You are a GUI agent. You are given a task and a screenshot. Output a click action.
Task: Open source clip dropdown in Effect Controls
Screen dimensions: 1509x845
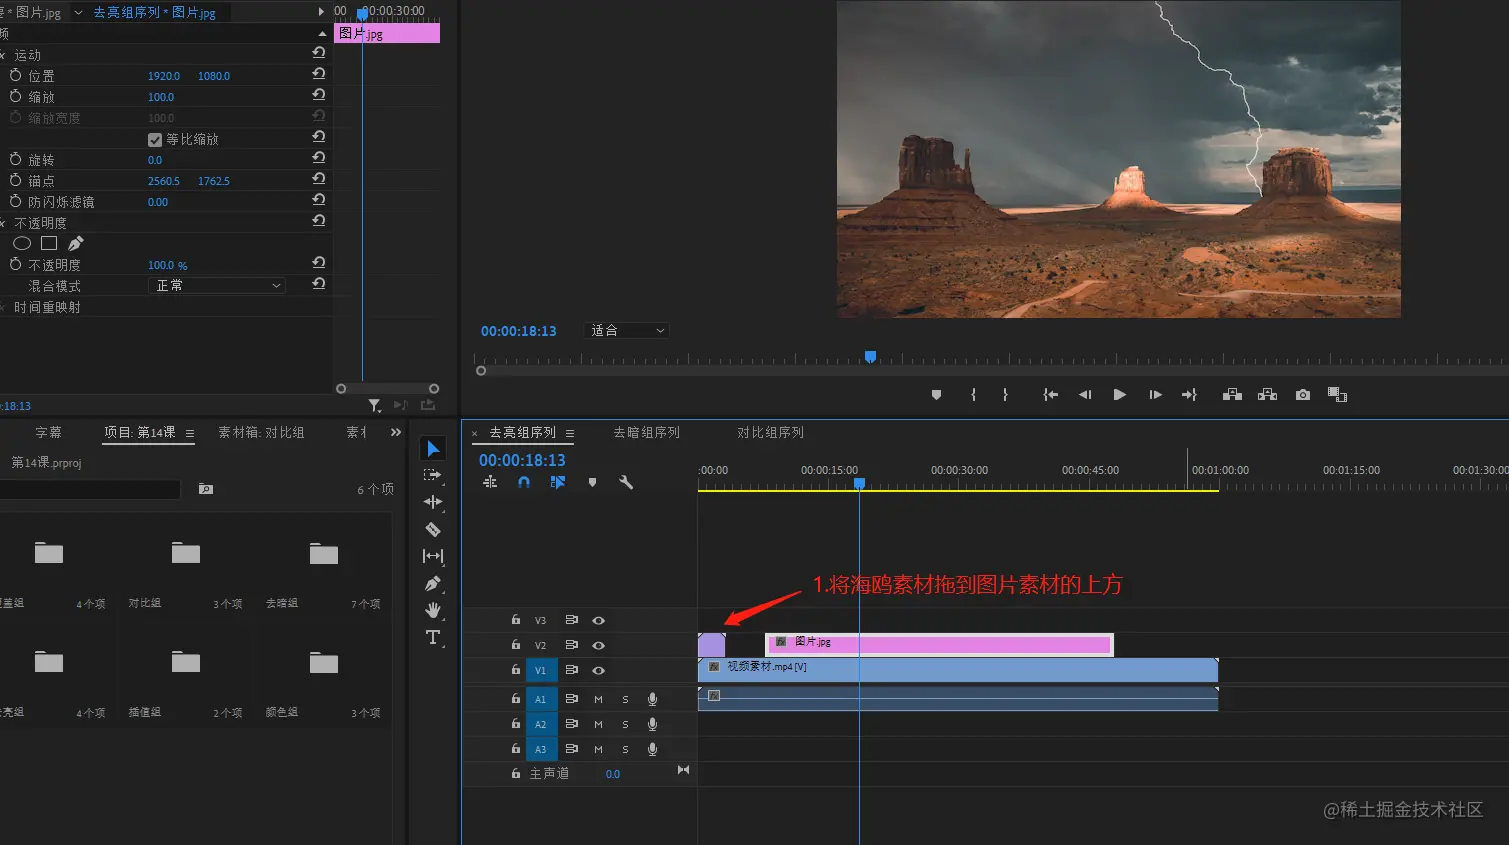click(x=78, y=12)
